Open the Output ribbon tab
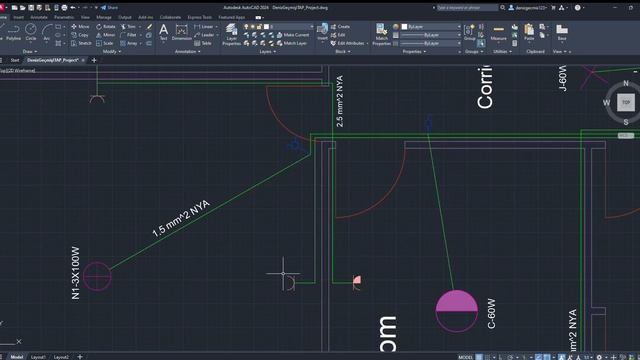 coord(125,18)
